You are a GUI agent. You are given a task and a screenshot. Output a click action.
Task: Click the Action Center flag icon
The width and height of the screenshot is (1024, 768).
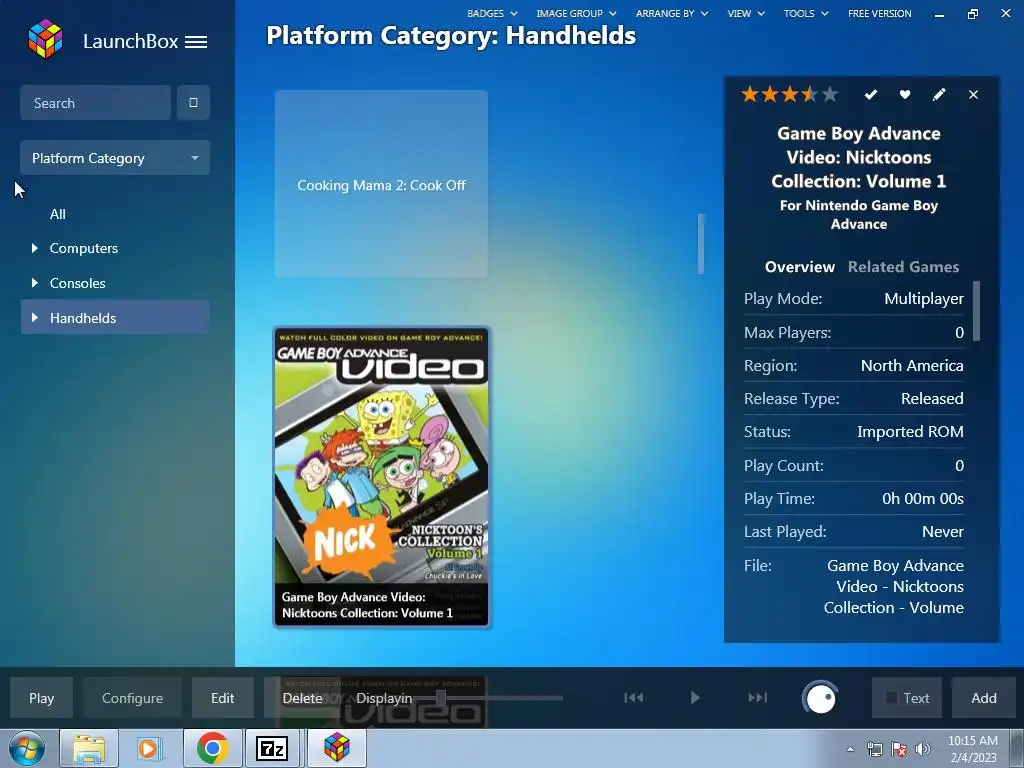point(898,750)
